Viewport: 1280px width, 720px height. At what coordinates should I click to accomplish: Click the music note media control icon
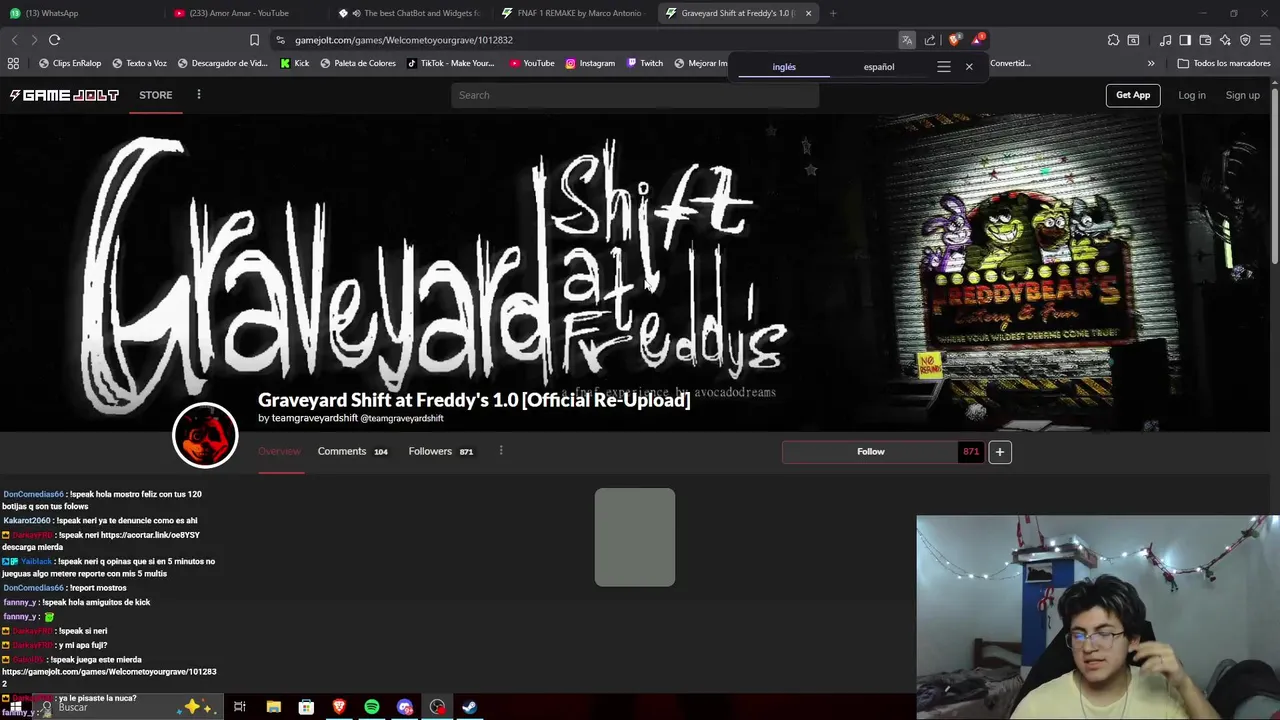1165,40
